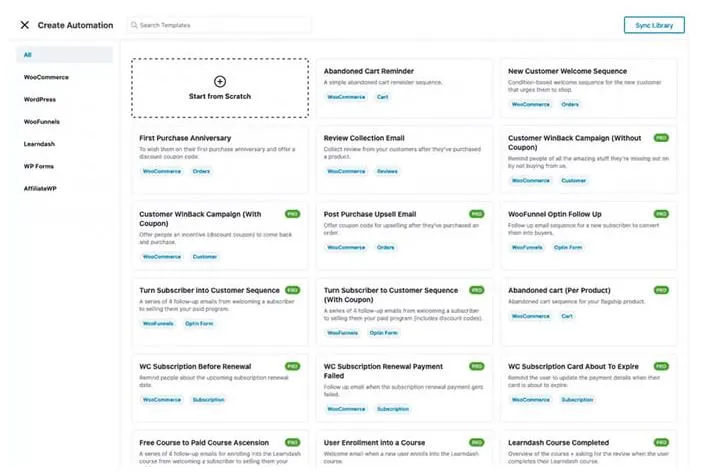703x476 pixels.
Task: Select the All category filter
Action: click(x=65, y=55)
